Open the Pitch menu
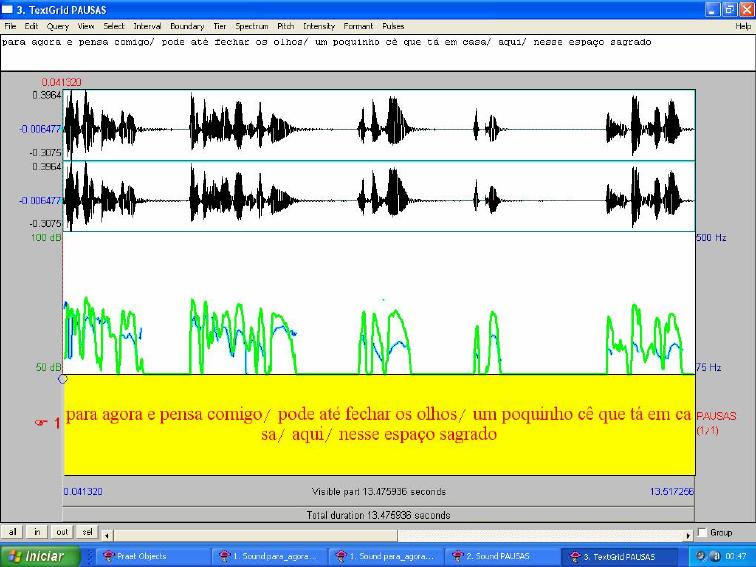The height and width of the screenshot is (567, 756). point(285,26)
